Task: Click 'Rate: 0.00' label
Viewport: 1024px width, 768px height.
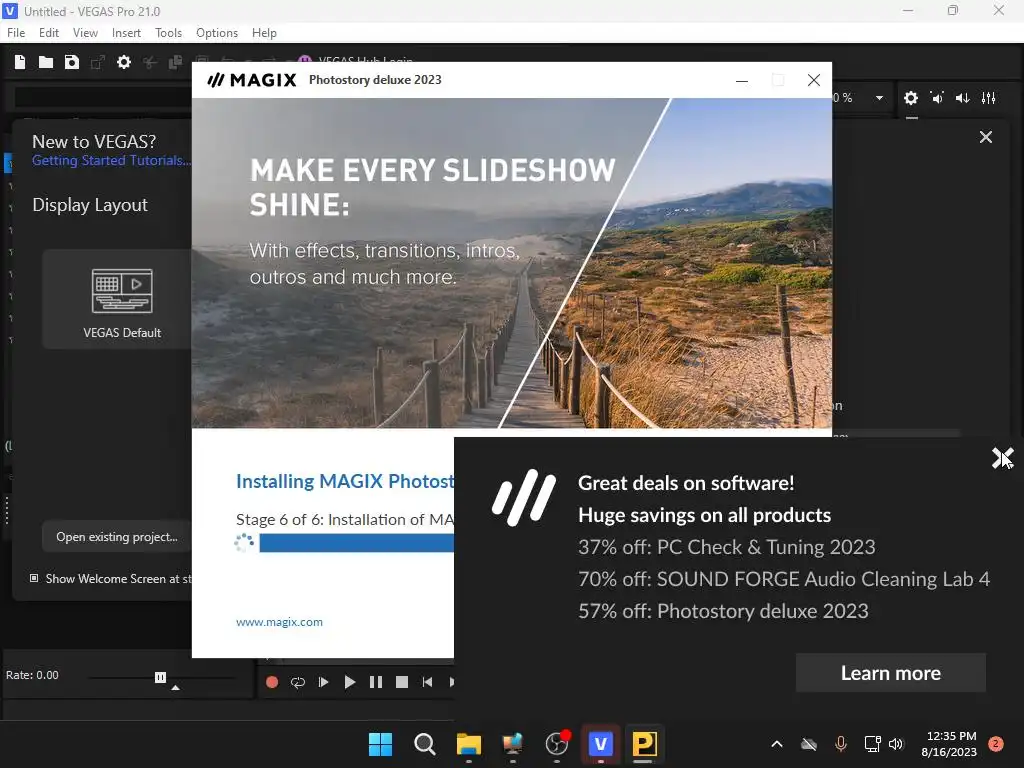Action: [x=32, y=675]
